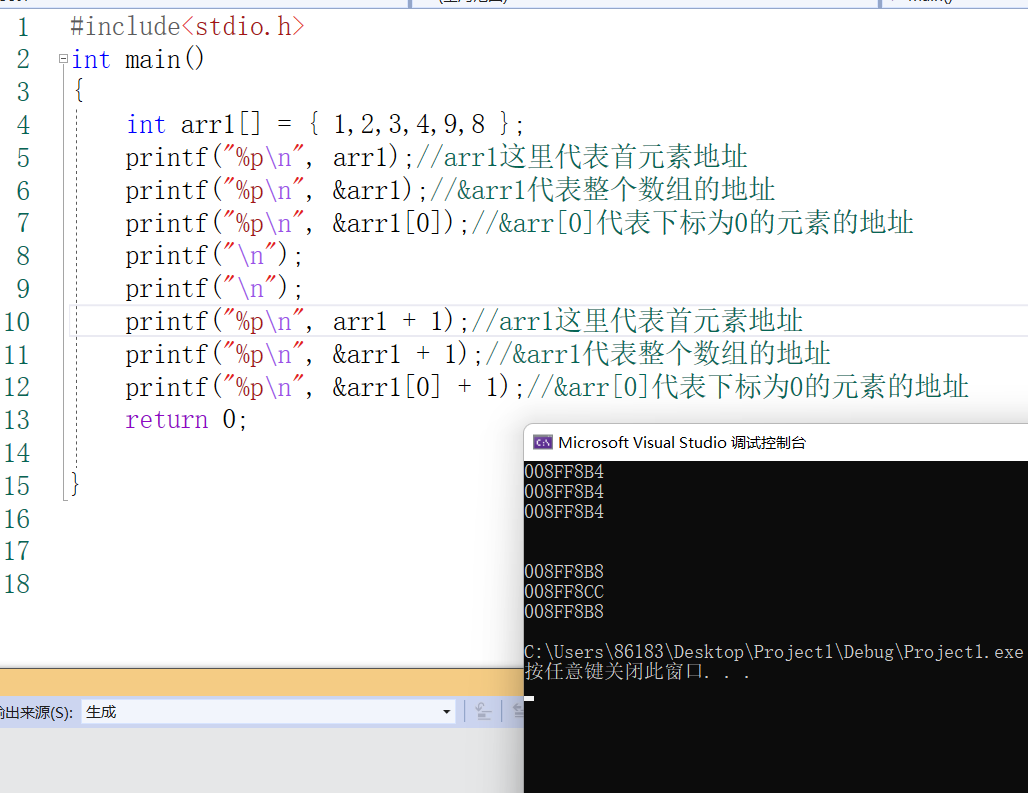The height and width of the screenshot is (793, 1028).
Task: Click the &arr1[0] + 1 printf on line 12
Action: (x=325, y=387)
